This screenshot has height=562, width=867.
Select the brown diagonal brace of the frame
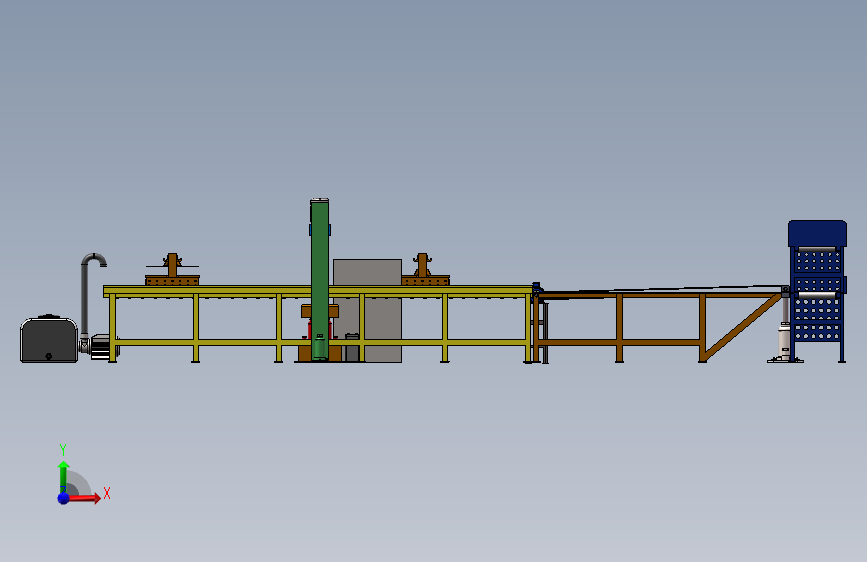point(744,326)
